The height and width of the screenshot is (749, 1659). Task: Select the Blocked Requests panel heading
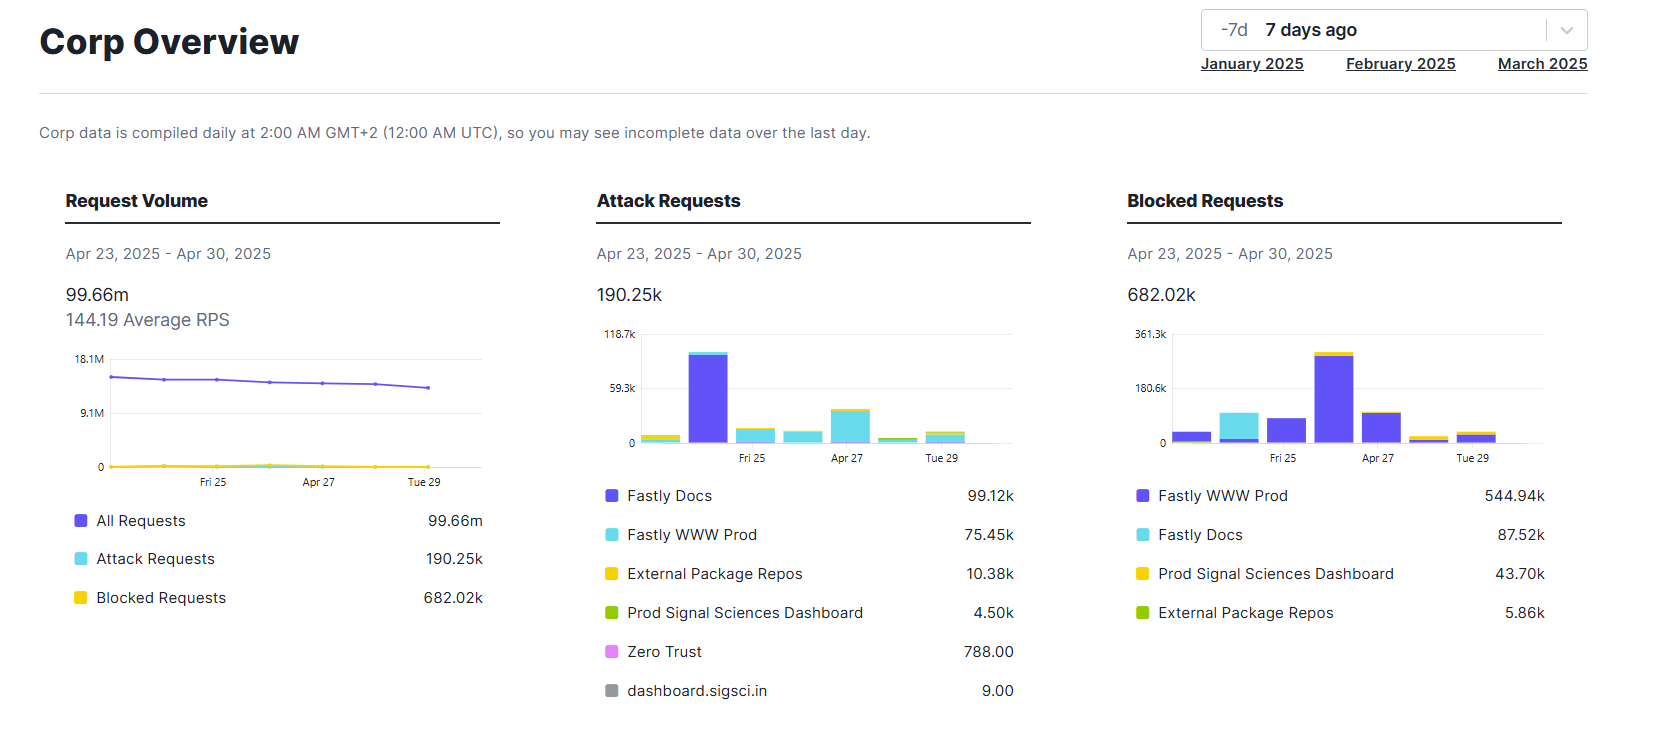pyautogui.click(x=1205, y=201)
